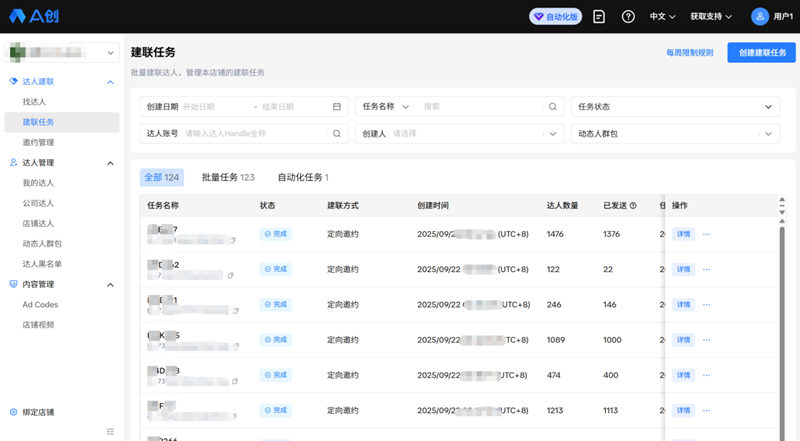
Task: Click the search icon in 达人账号 field
Action: 337,133
